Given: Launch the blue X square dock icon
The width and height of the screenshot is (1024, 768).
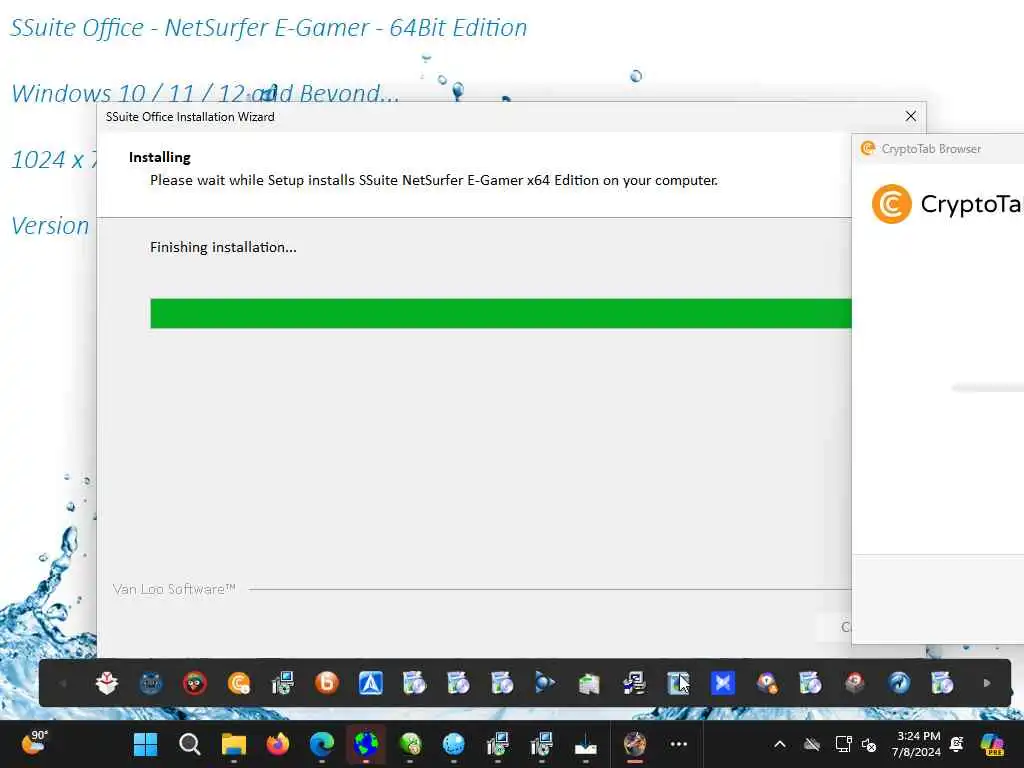Looking at the screenshot, I should pyautogui.click(x=722, y=683).
